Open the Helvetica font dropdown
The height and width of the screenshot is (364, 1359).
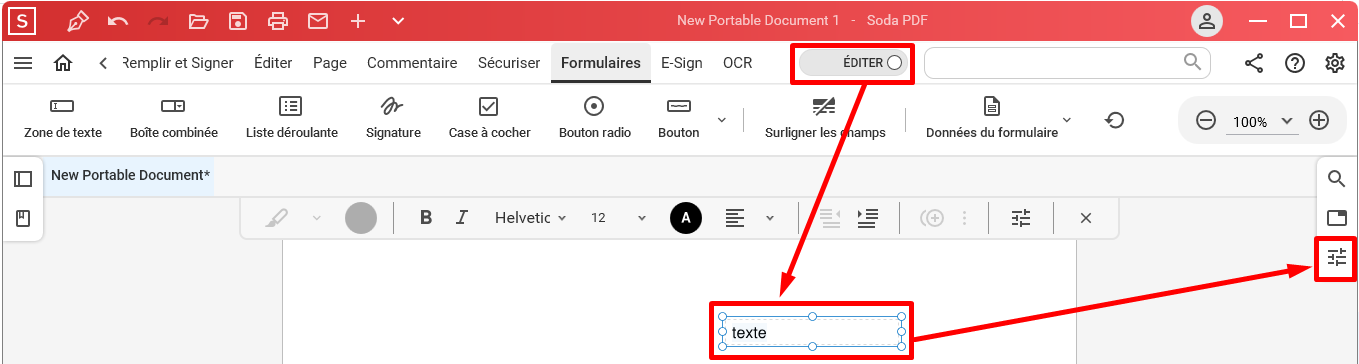coord(531,217)
